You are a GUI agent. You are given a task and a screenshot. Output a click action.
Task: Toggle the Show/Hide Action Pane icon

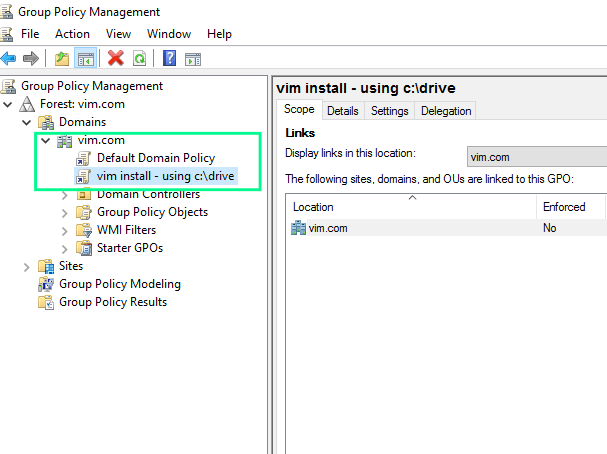click(193, 58)
